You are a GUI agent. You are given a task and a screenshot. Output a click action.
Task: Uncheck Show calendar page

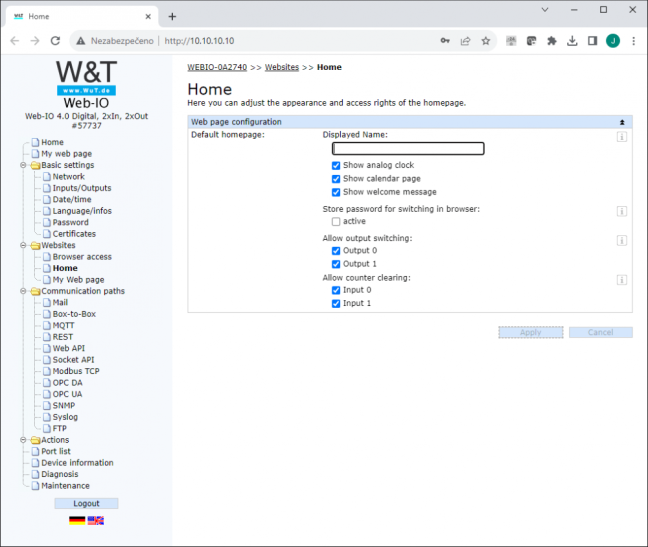336,179
